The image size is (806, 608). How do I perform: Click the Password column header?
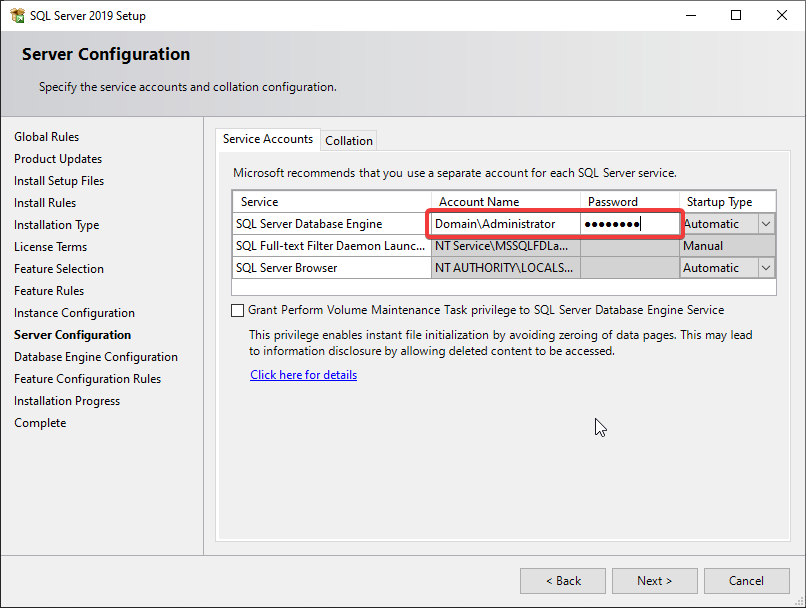tap(630, 201)
